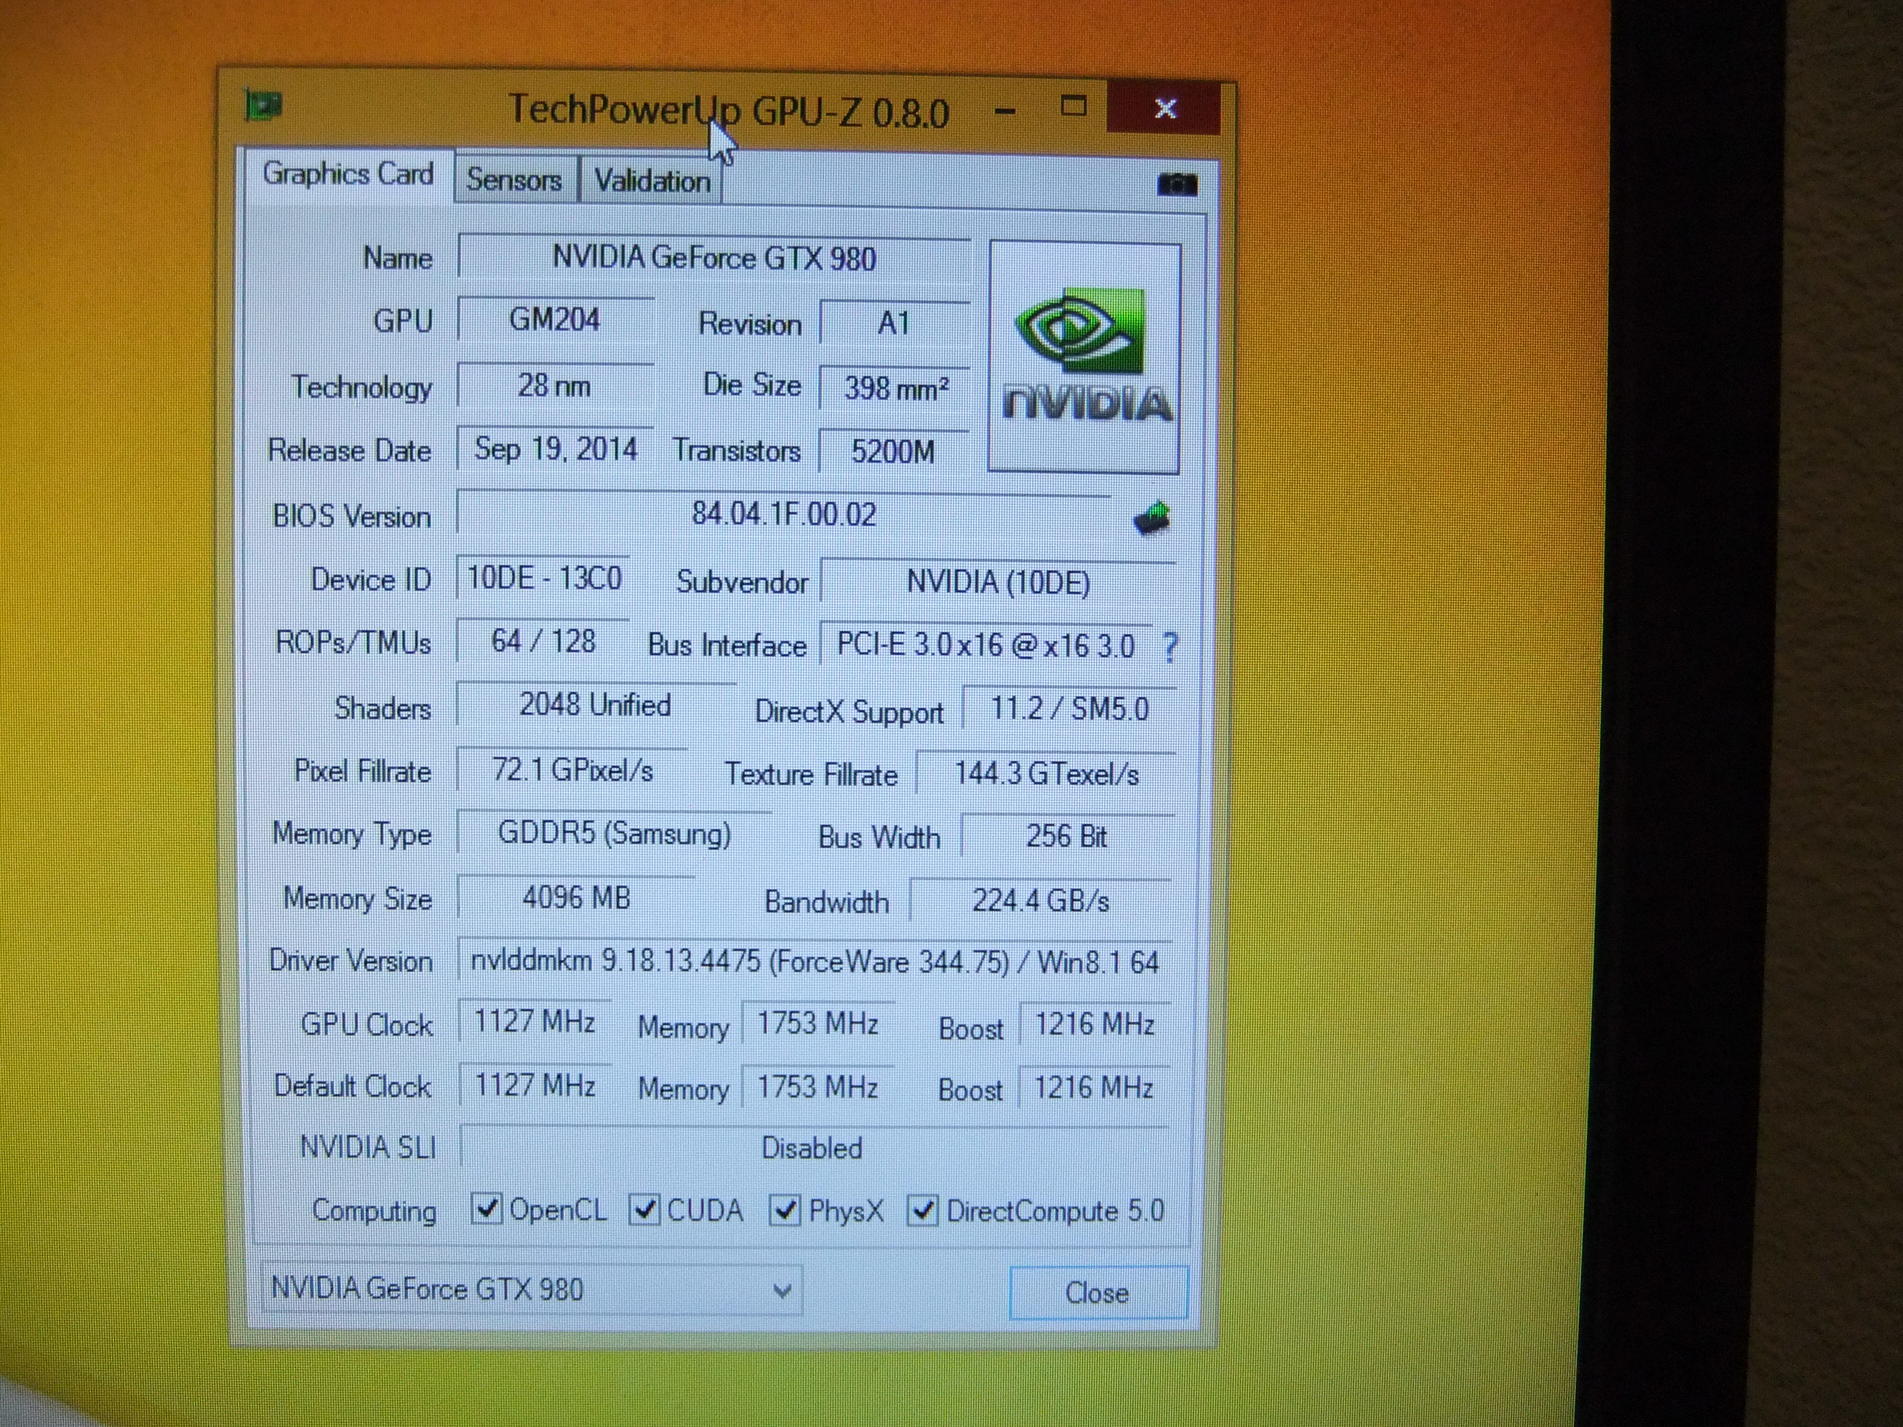Screen dimensions: 1903x1427
Task: Click the Device ID field 10DE - 13C0
Action: 544,578
